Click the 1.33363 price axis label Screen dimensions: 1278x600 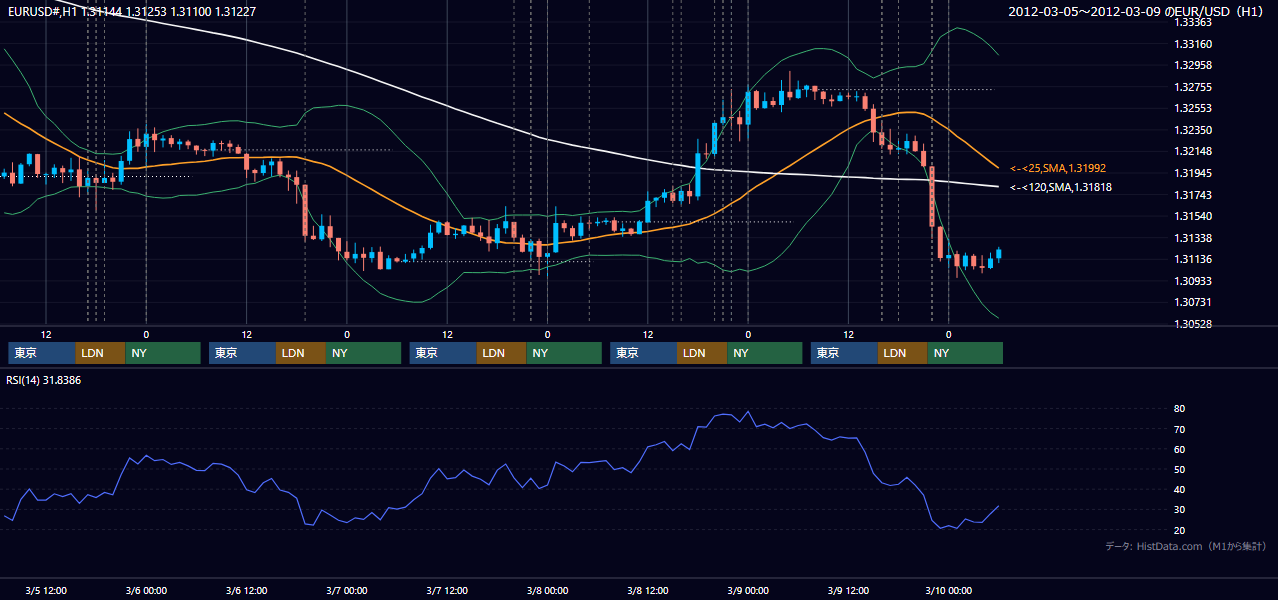pyautogui.click(x=1193, y=22)
